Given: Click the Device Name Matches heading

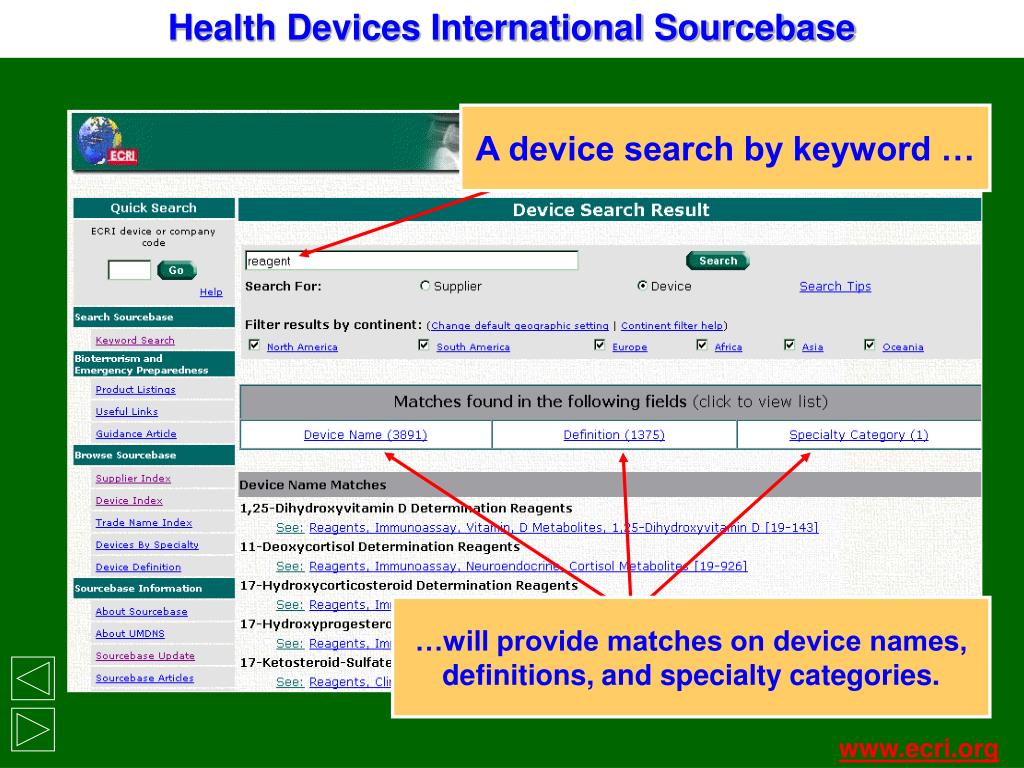Looking at the screenshot, I should (313, 485).
